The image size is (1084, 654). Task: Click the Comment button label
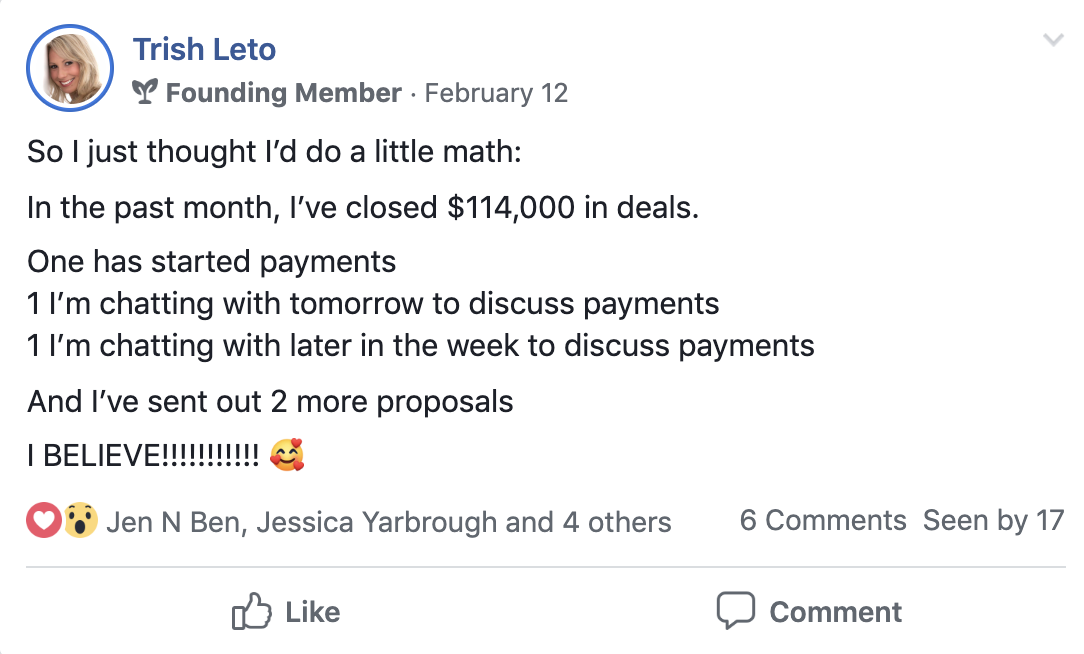(x=836, y=613)
